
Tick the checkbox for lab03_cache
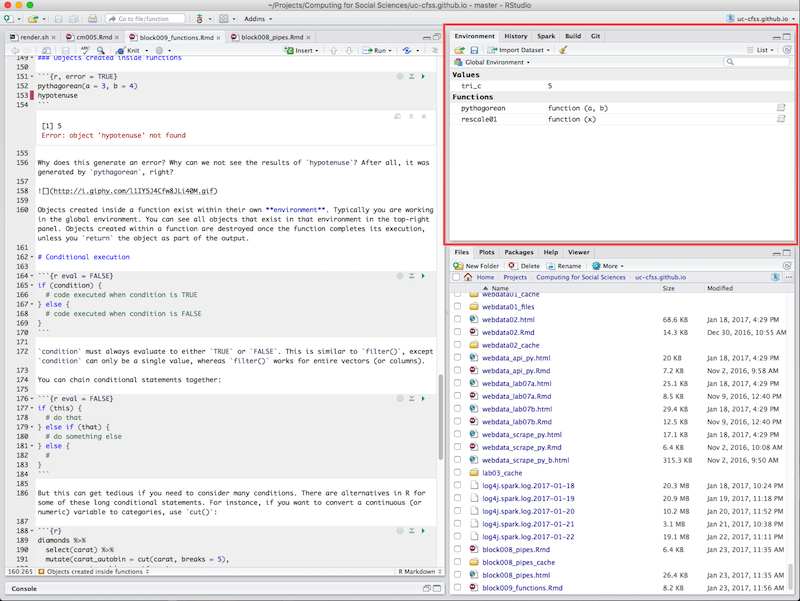[x=457, y=472]
